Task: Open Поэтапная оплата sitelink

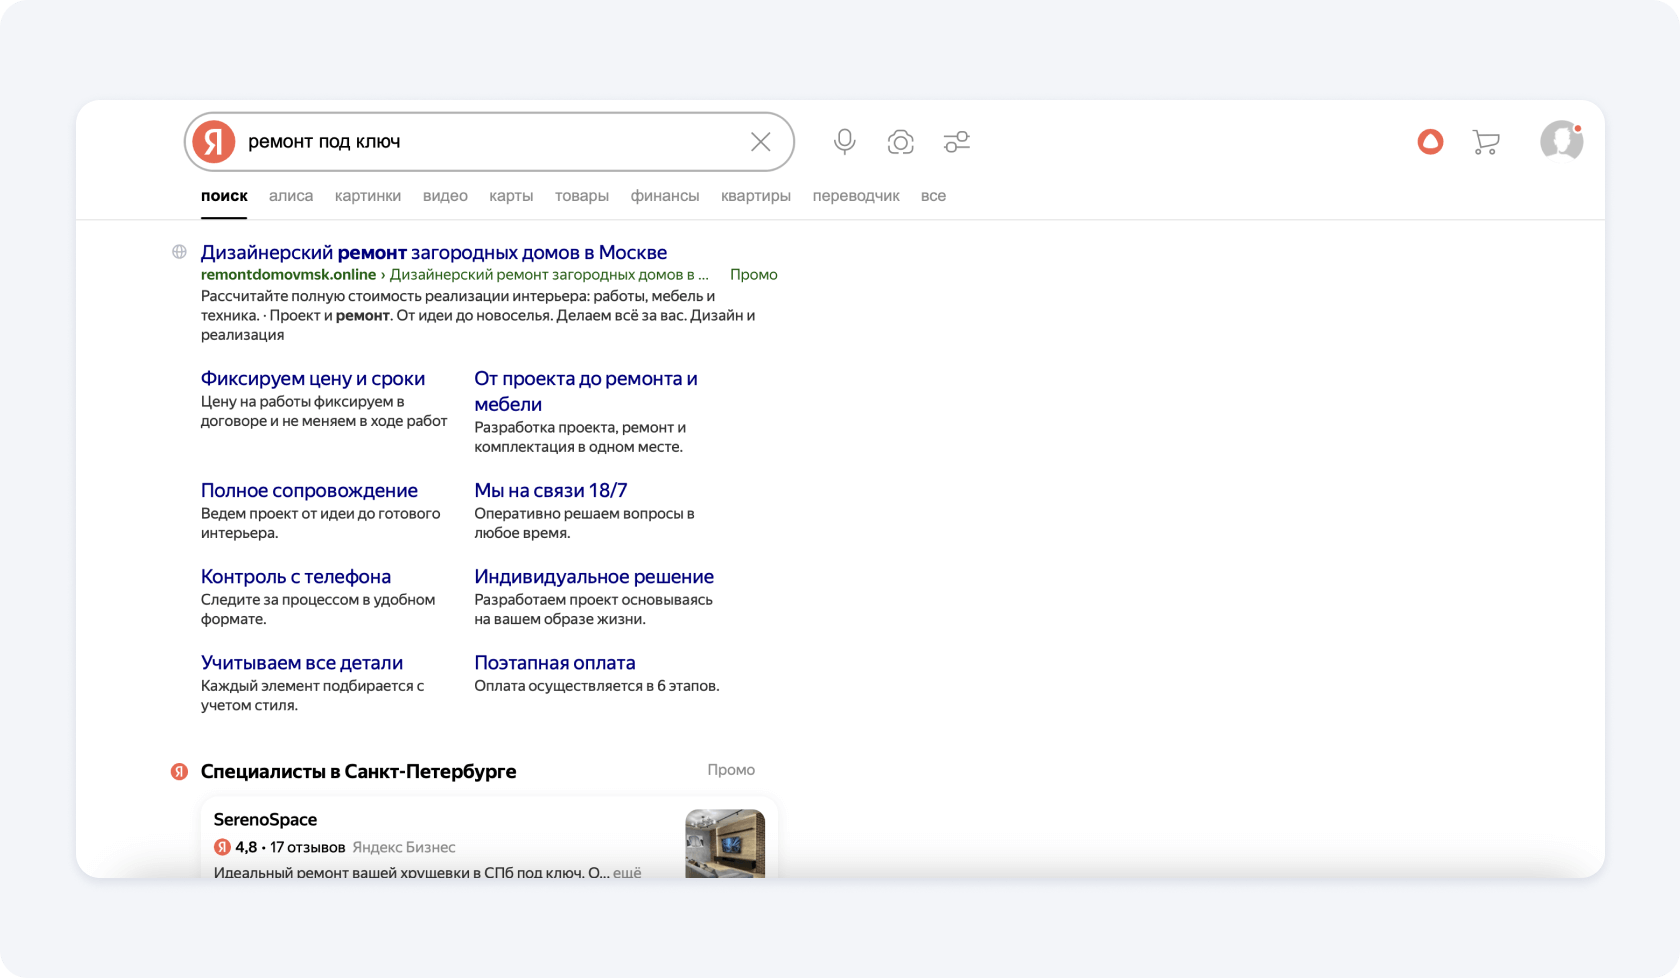Action: coord(554,662)
